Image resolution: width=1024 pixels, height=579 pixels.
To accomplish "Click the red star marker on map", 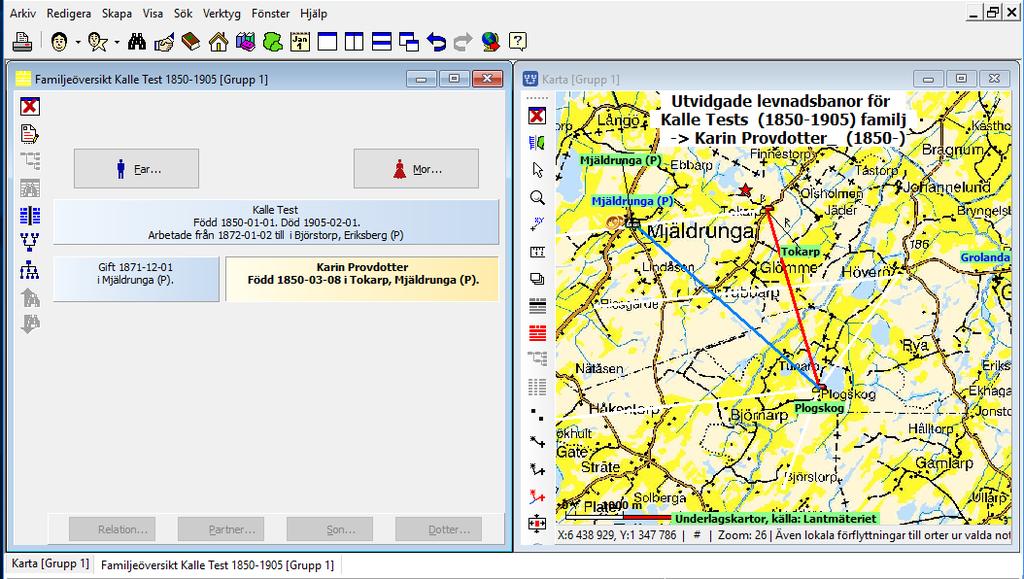I will [745, 190].
